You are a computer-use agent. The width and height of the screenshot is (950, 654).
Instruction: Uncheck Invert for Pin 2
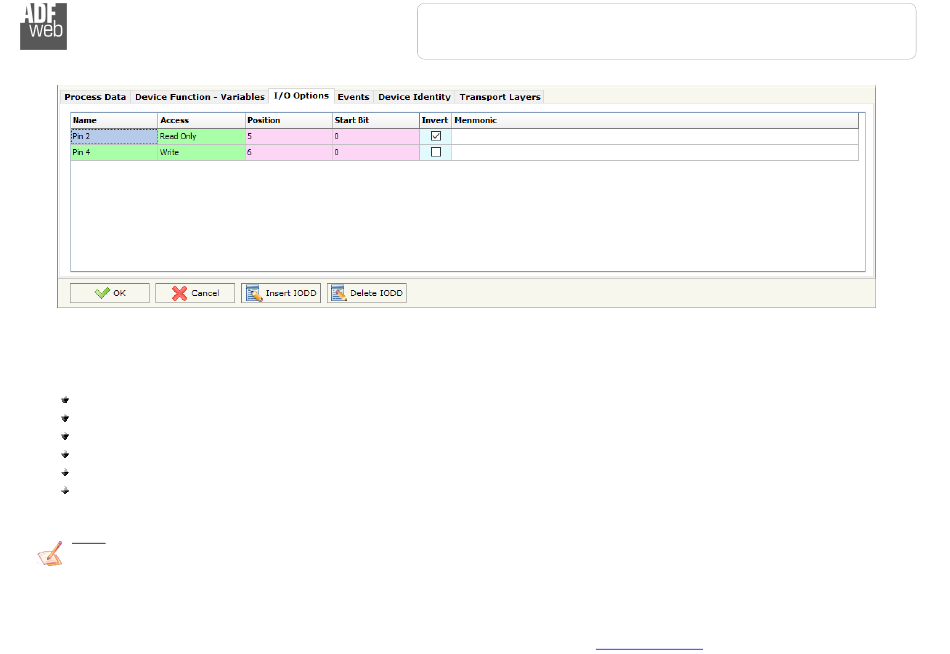click(x=435, y=136)
